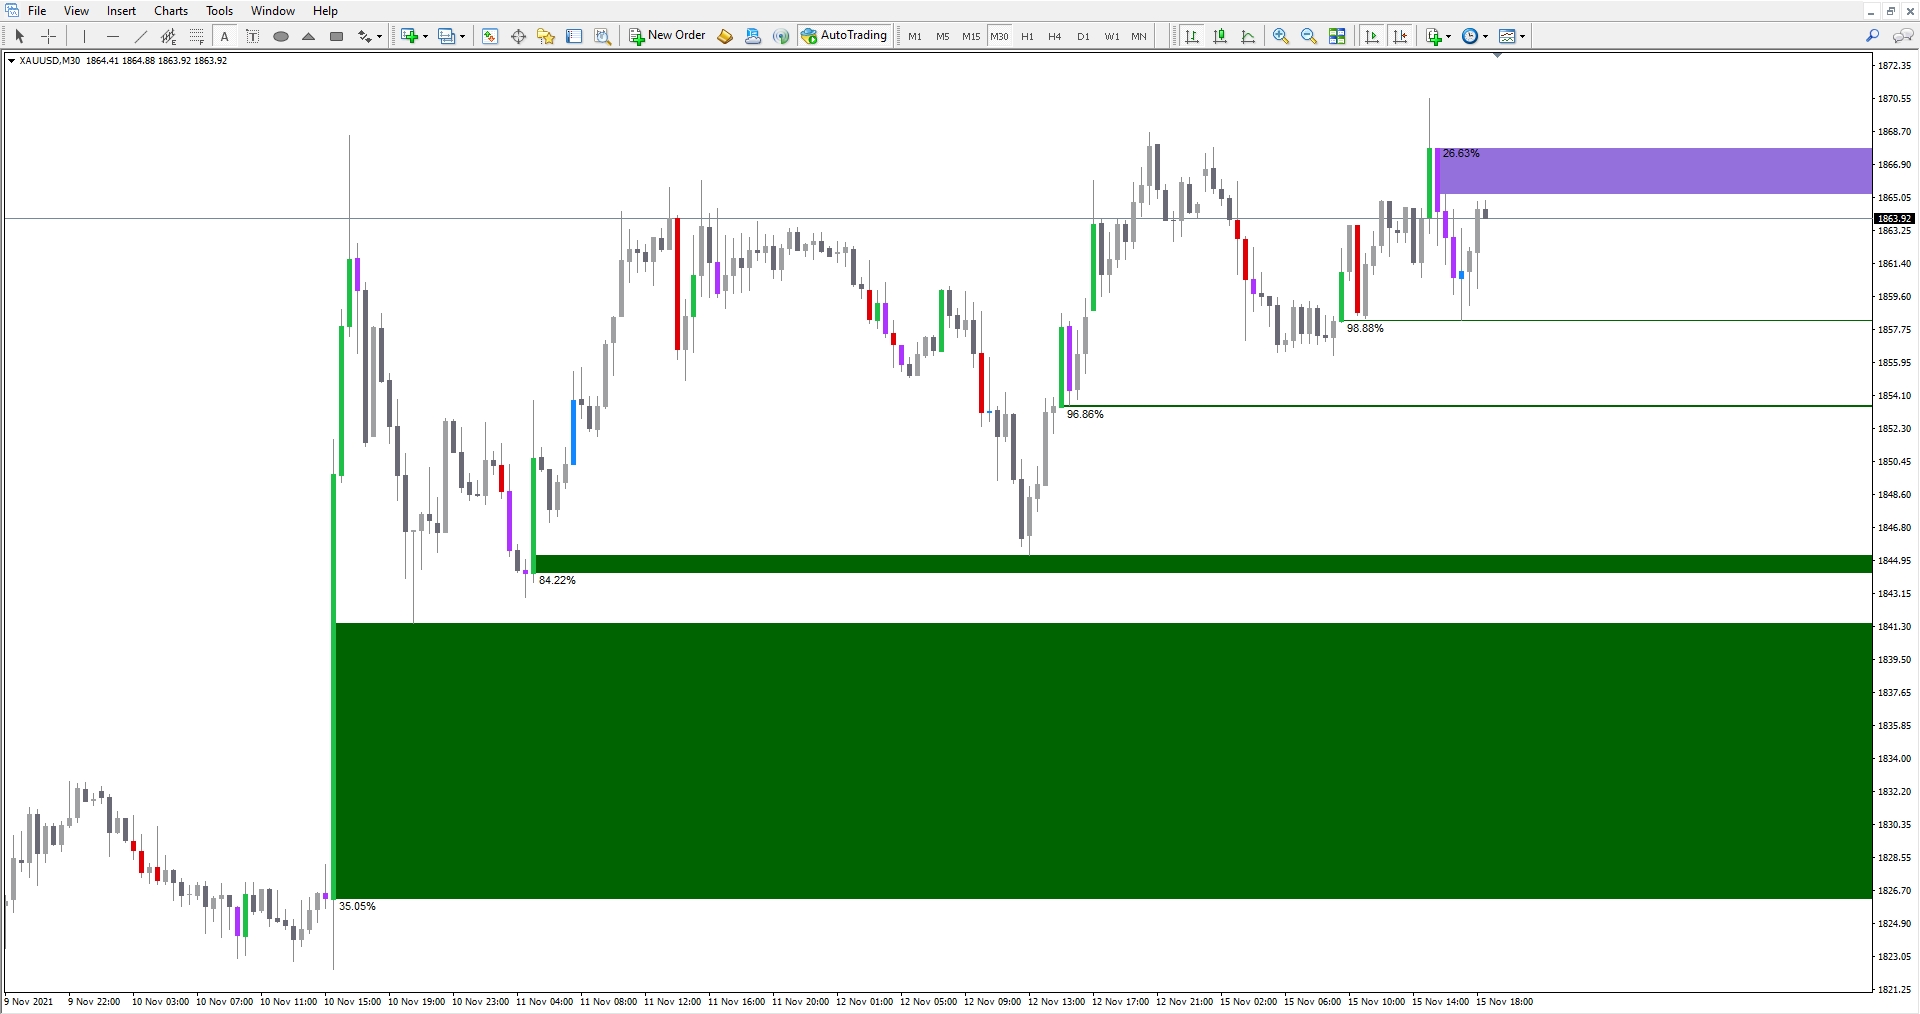Toggle Chart Shift from right border
The image size is (1920, 1014).
pos(1400,36)
